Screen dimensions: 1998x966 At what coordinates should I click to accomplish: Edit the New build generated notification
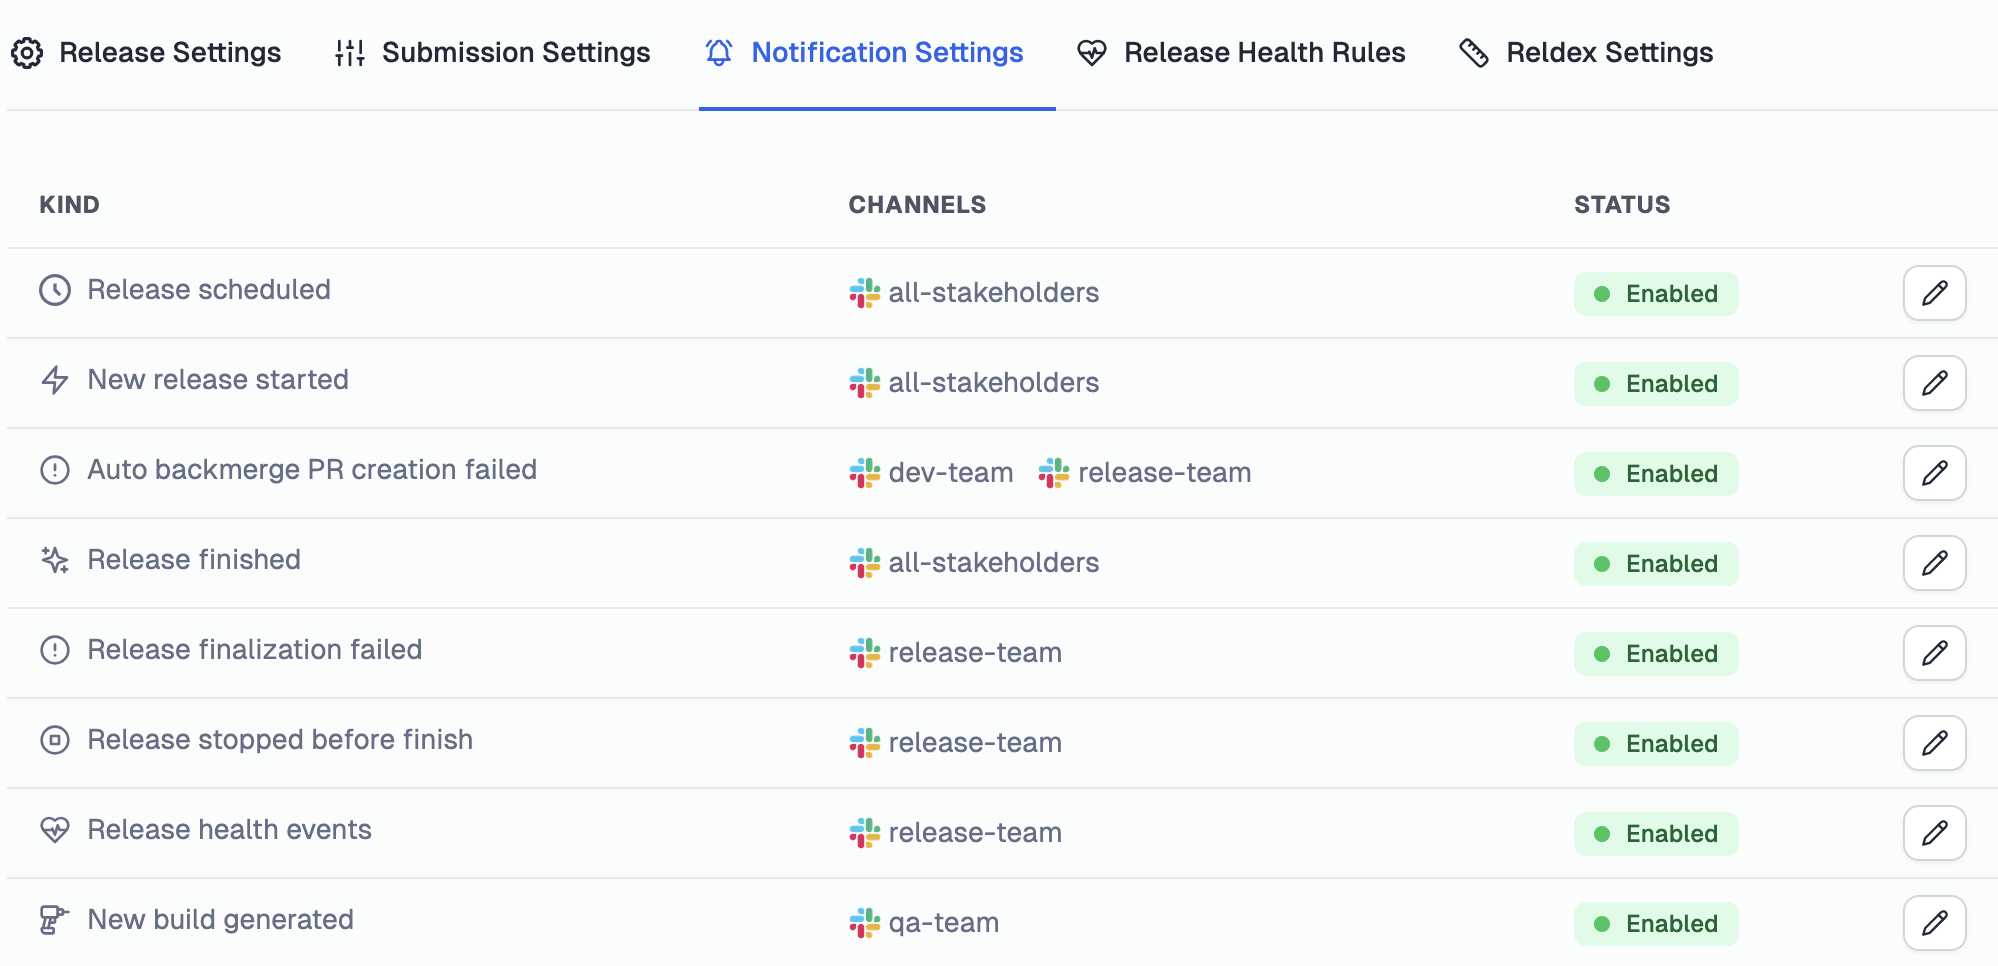coord(1934,923)
